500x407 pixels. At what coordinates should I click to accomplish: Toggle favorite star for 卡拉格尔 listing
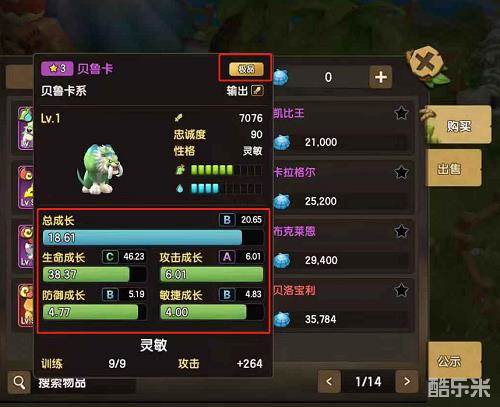(401, 172)
